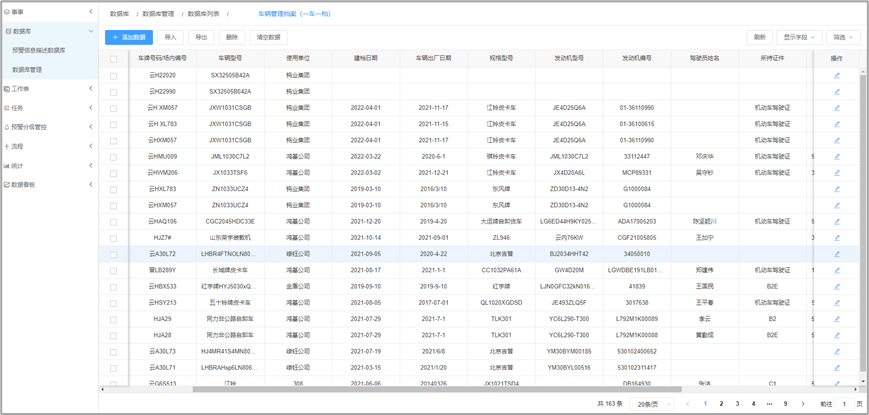This screenshot has width=869, height=415.
Task: Toggle select-all checkbox in table header
Action: [x=114, y=59]
